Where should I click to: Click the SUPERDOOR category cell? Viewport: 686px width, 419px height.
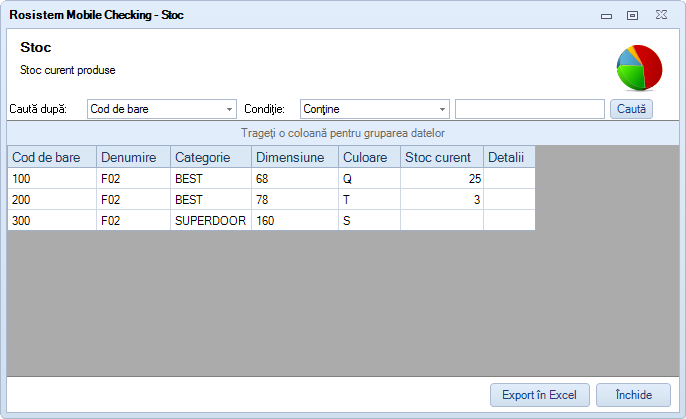coord(210,220)
